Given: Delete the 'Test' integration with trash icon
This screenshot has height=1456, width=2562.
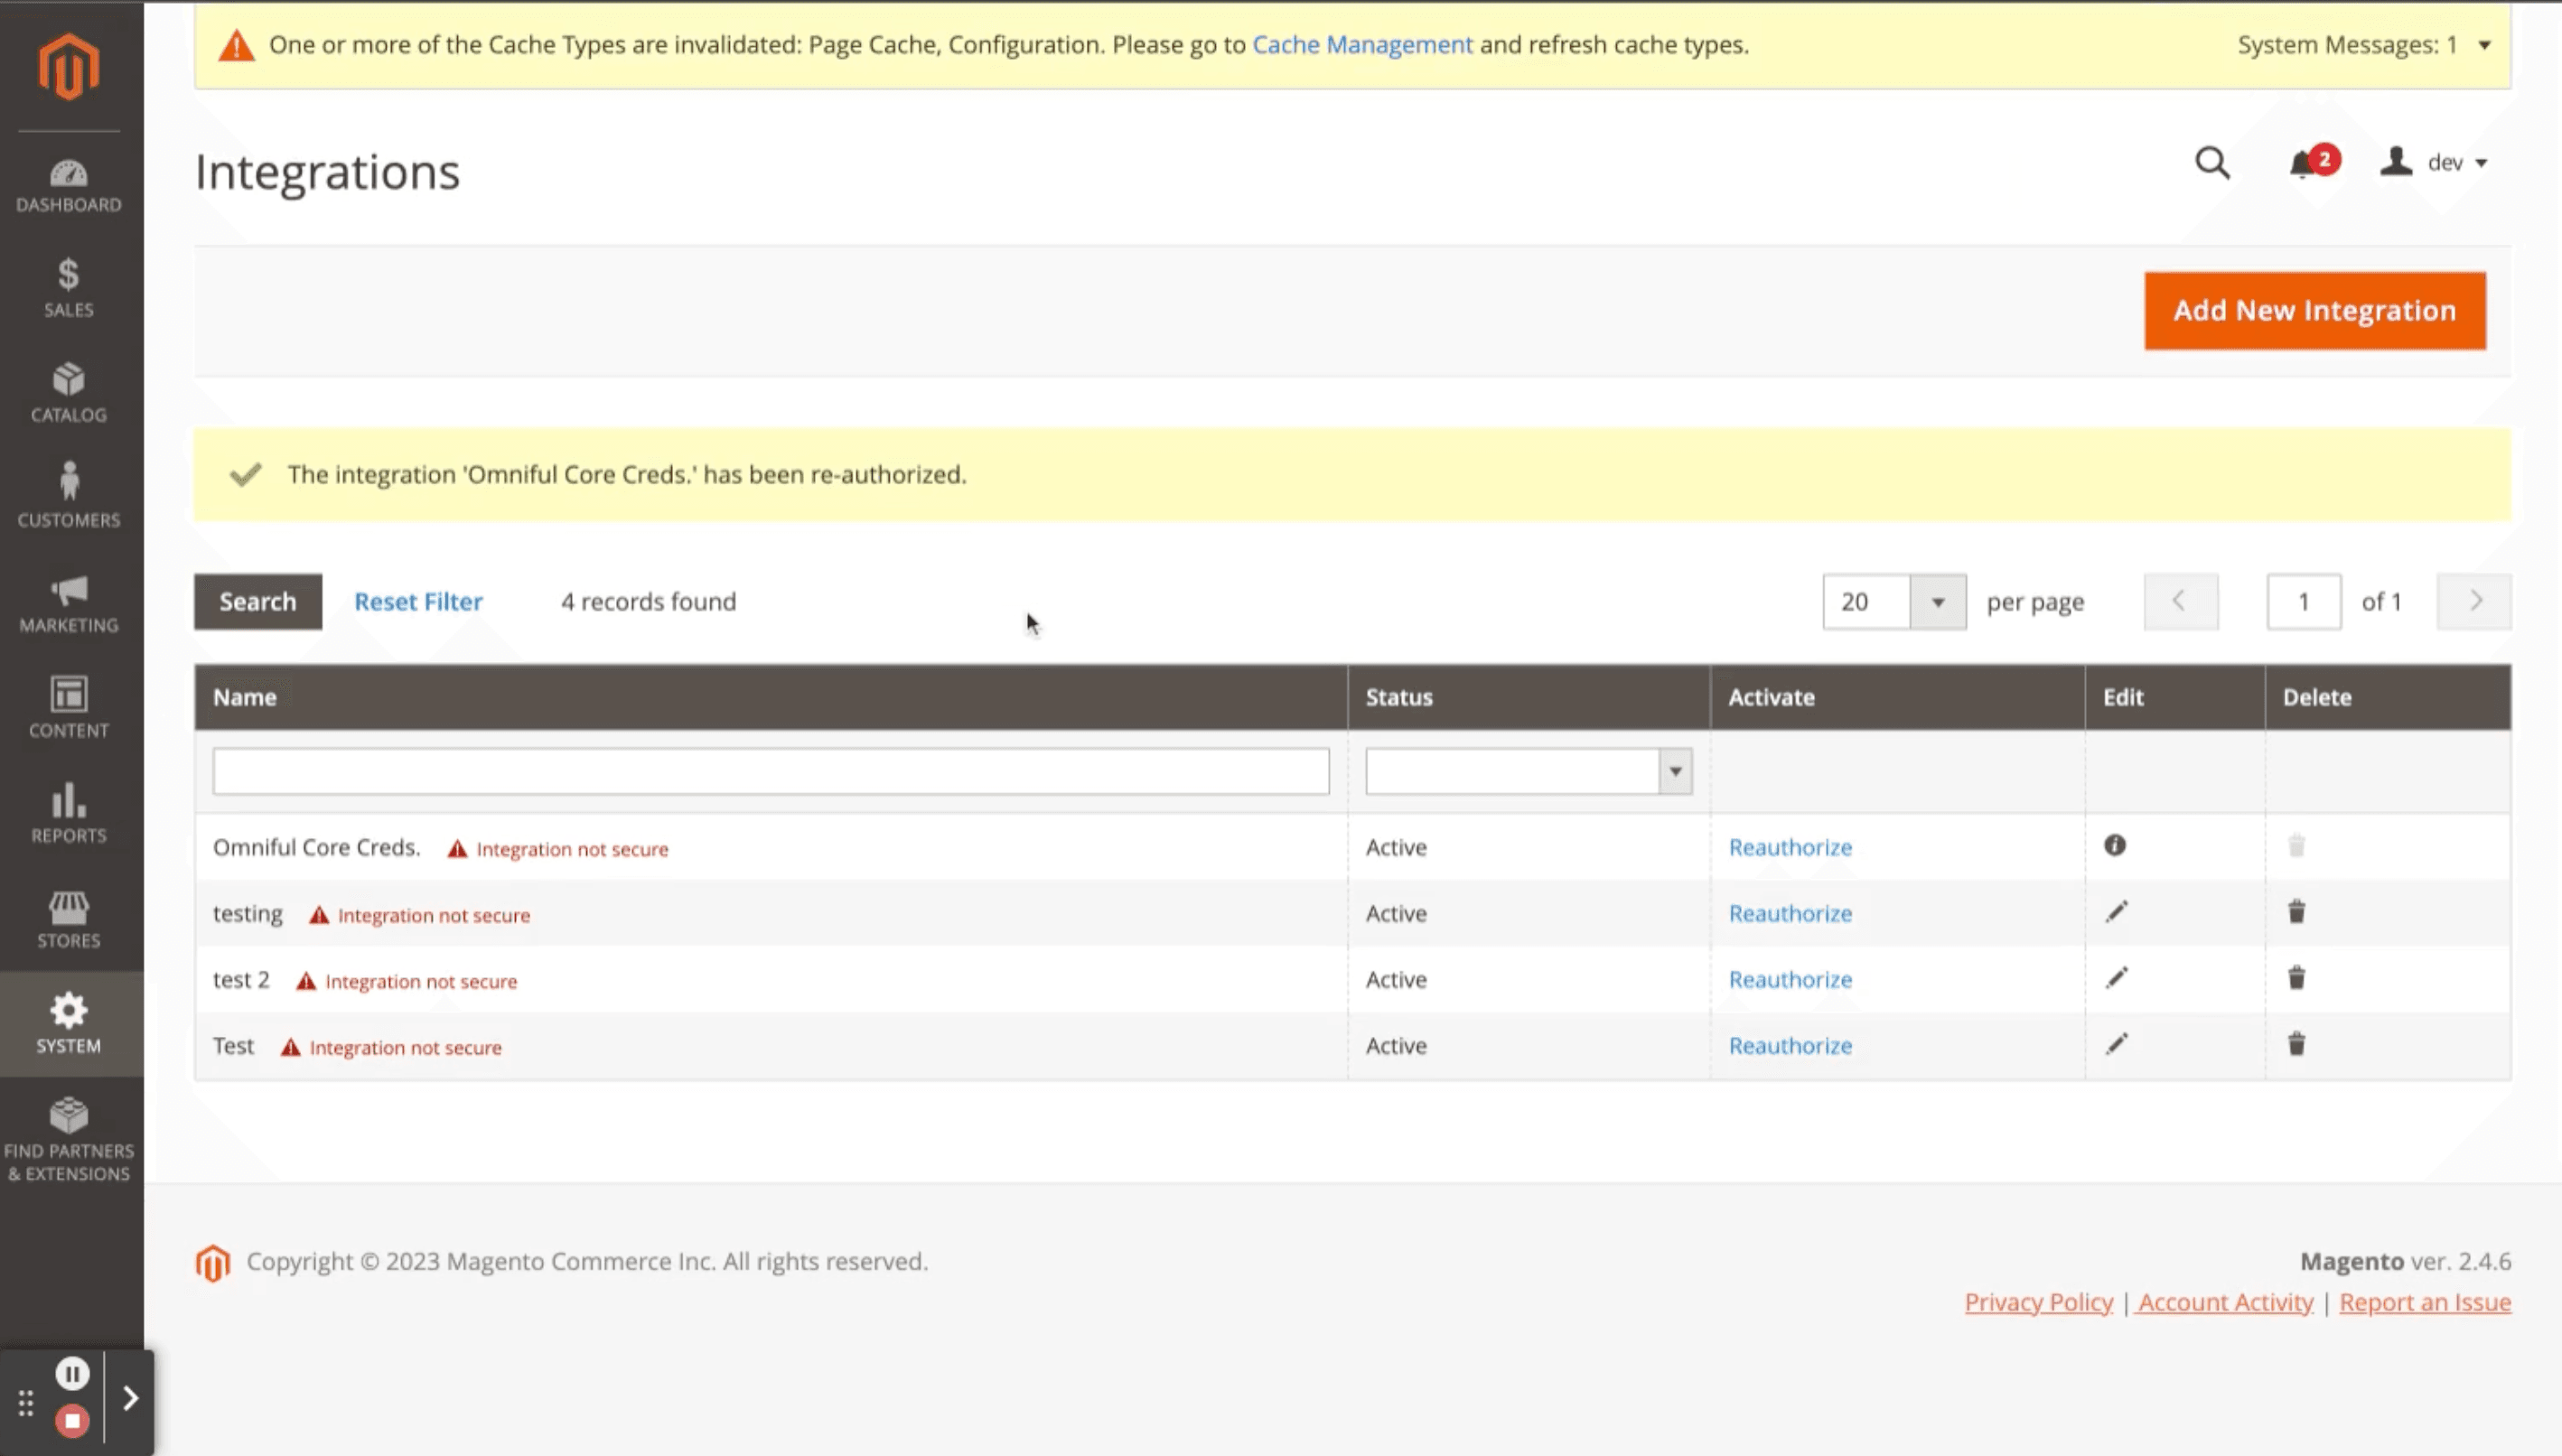Looking at the screenshot, I should (x=2296, y=1044).
